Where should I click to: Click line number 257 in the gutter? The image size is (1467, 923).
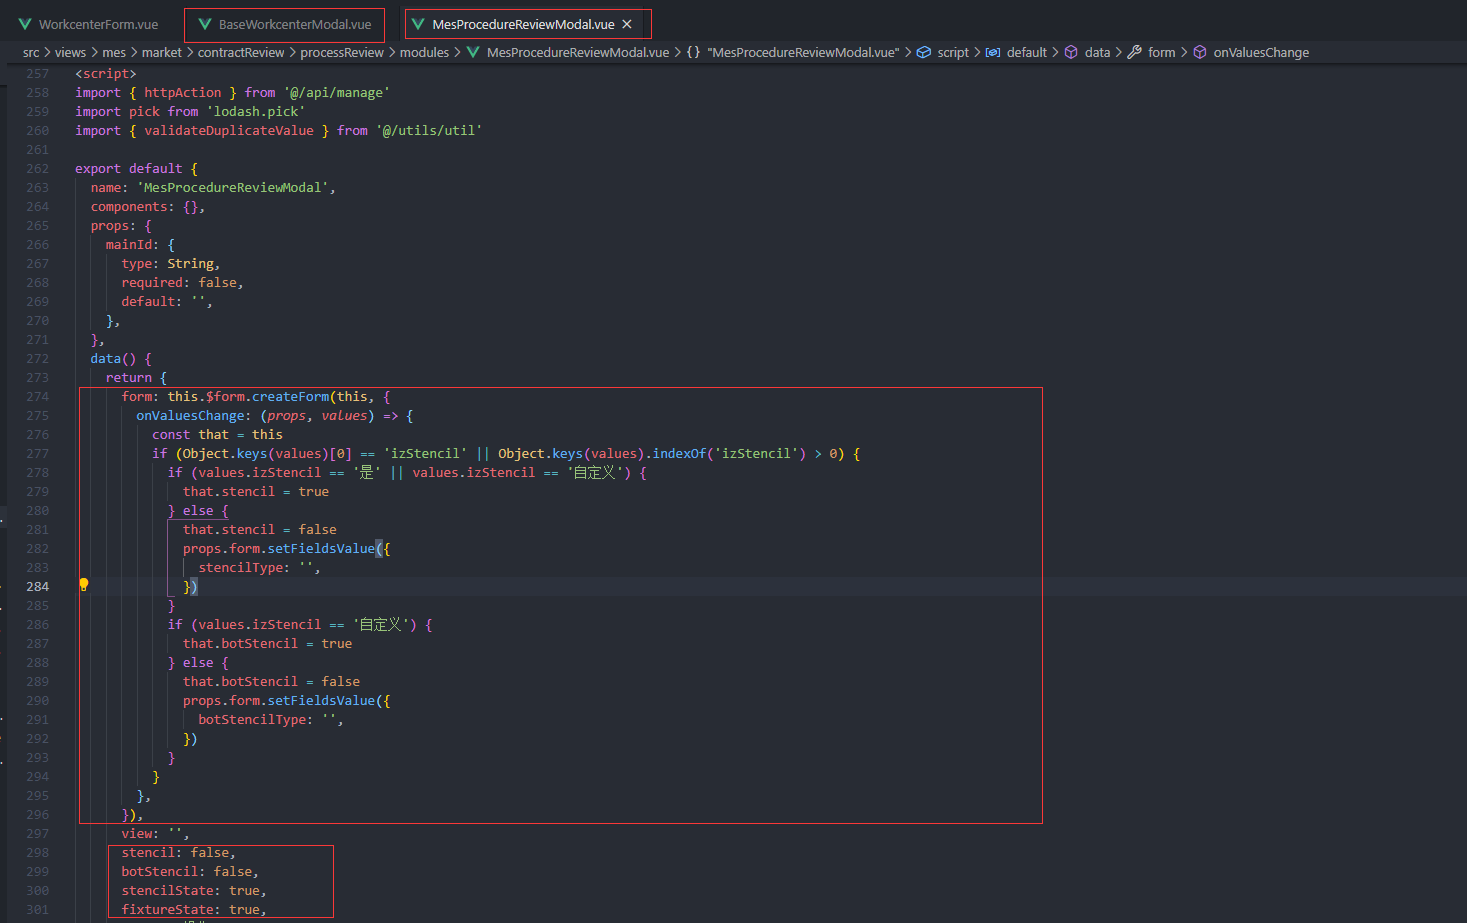37,73
